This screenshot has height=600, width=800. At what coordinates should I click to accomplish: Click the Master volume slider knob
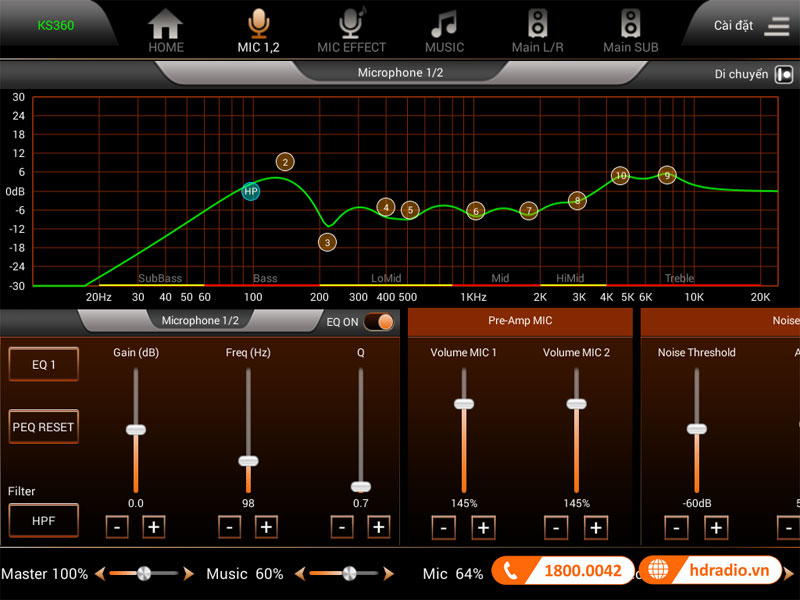[x=144, y=574]
